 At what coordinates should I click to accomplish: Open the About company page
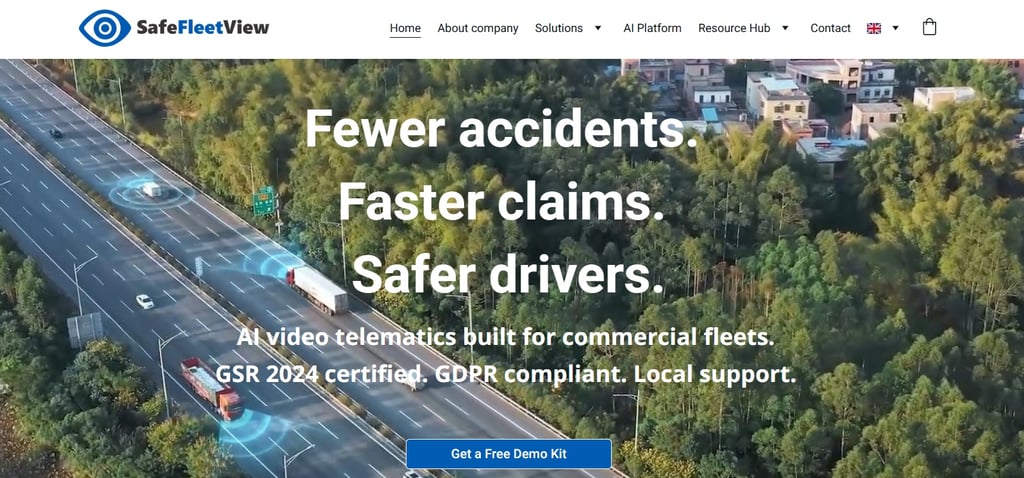(478, 28)
